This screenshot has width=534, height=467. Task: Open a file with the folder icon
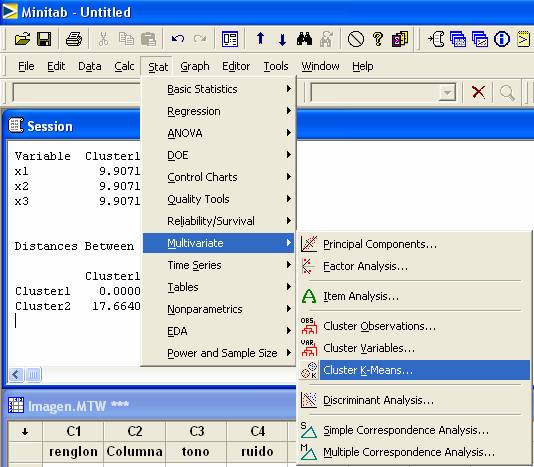click(22, 39)
